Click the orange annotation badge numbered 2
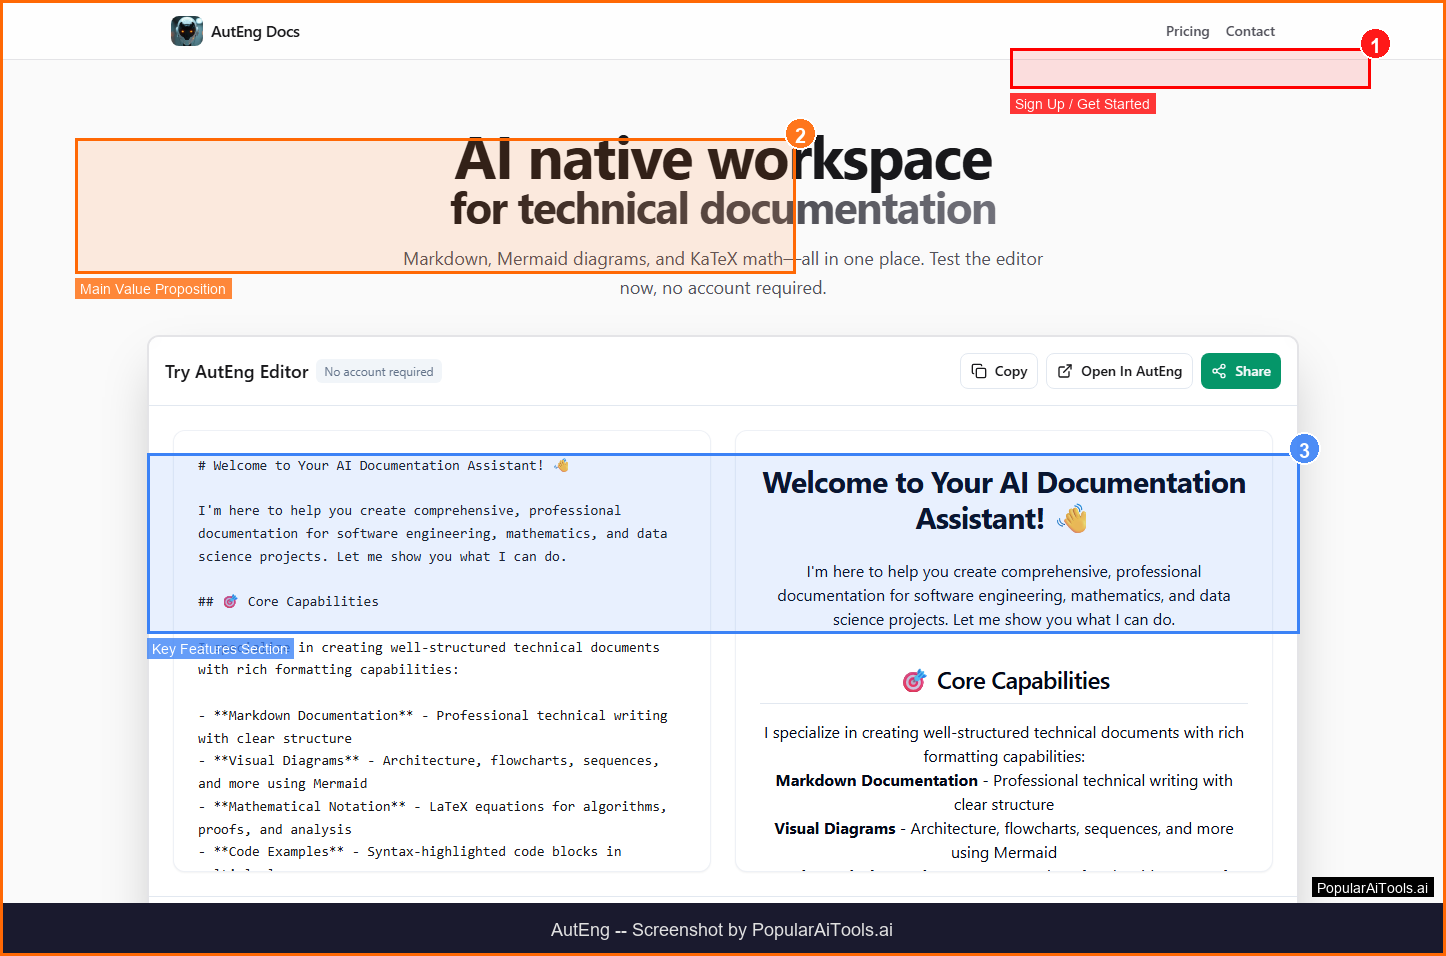 (x=800, y=135)
